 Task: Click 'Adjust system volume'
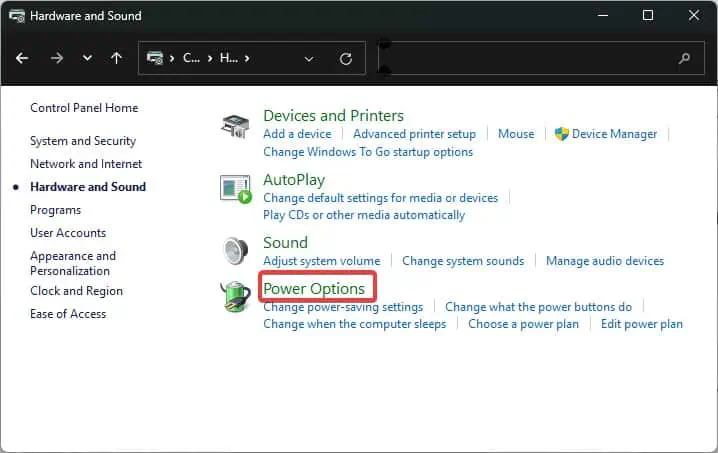point(321,261)
